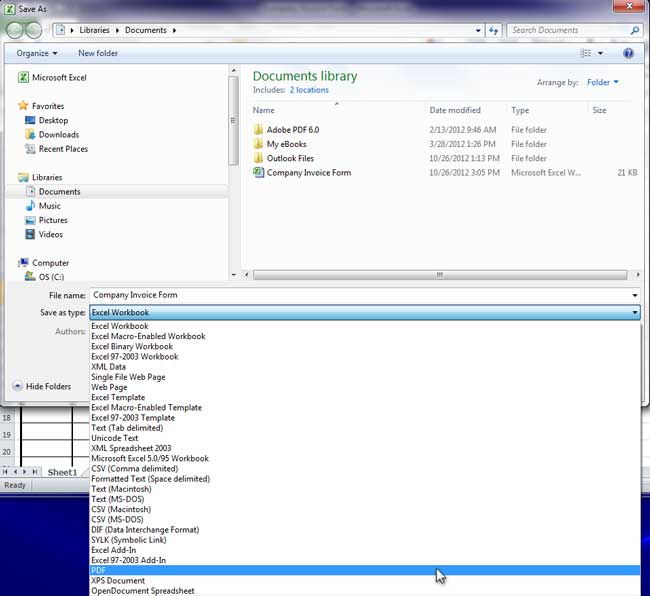The image size is (650, 596).
Task: Click the Back navigation arrow button
Action: pyautogui.click(x=15, y=30)
